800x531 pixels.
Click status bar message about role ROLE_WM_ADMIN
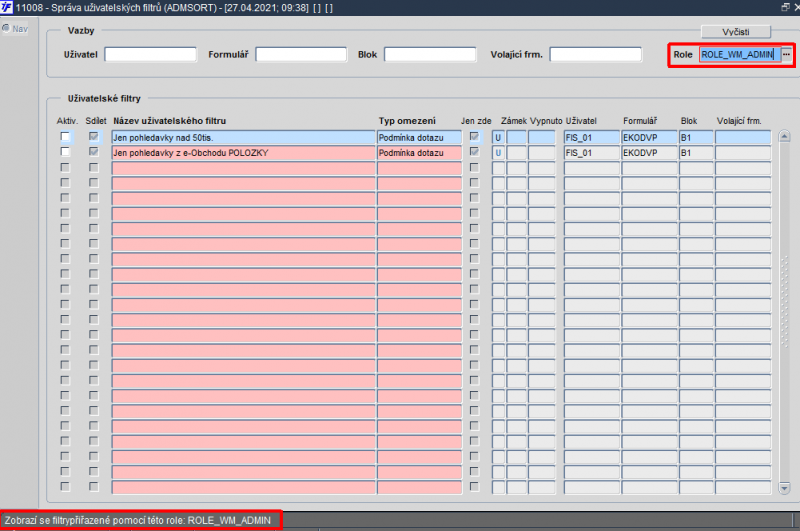click(138, 520)
